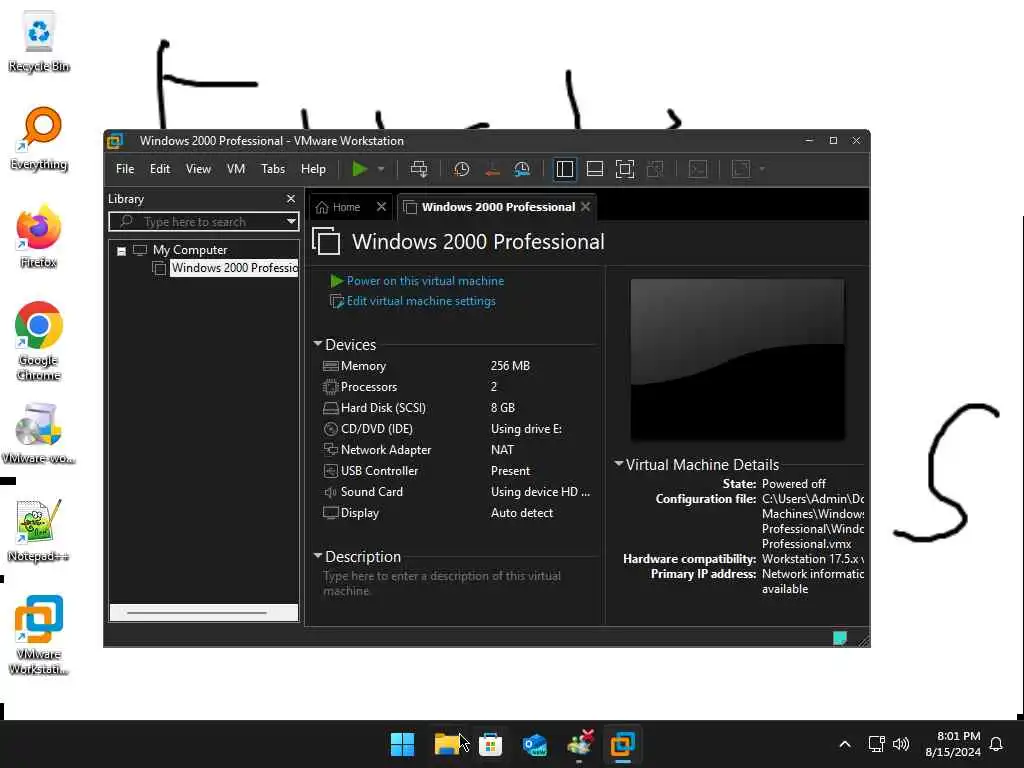Select Firefox desktop shortcut
1024x768 pixels.
pyautogui.click(x=39, y=236)
